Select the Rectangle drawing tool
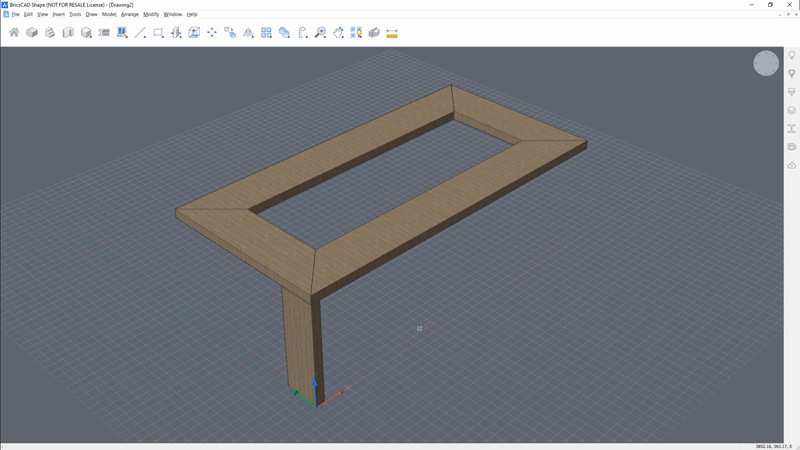The height and width of the screenshot is (450, 800). pyautogui.click(x=158, y=33)
